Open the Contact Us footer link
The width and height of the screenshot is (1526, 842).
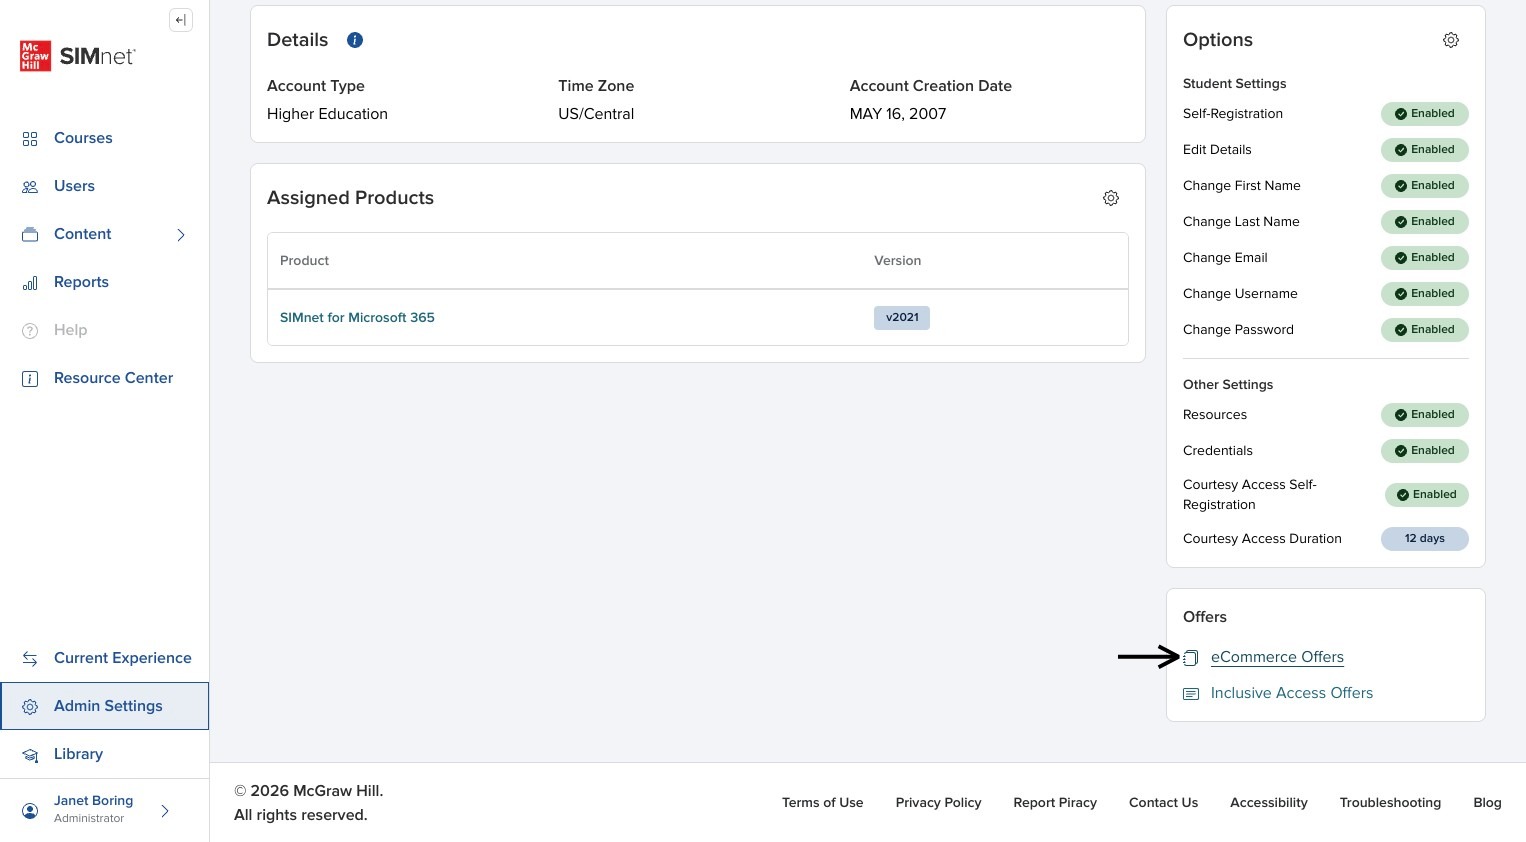pos(1163,803)
